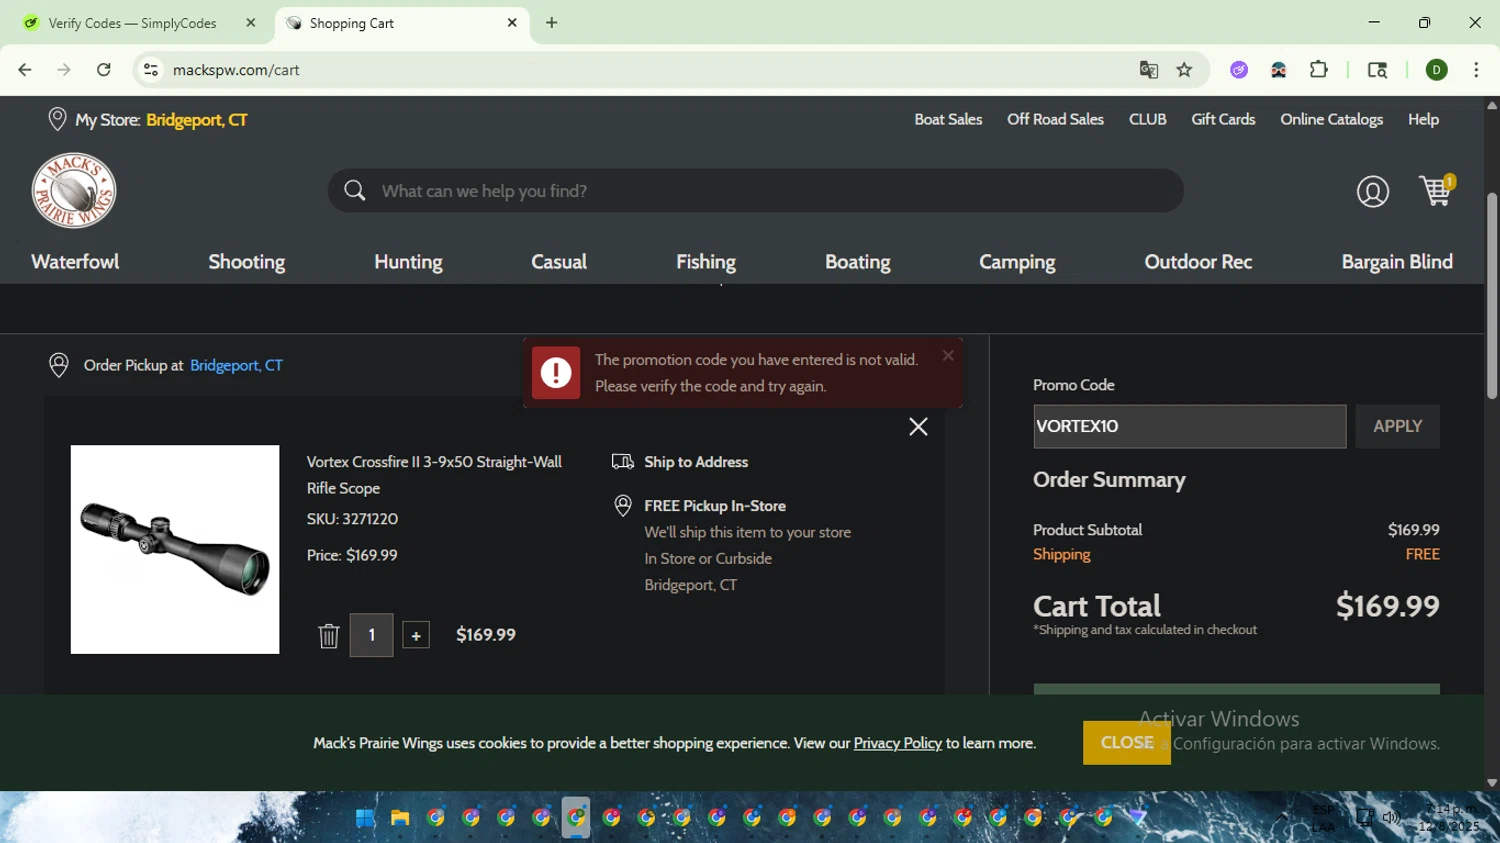The image size is (1500, 843).
Task: Open the Chrome menu three dots
Action: point(1476,70)
